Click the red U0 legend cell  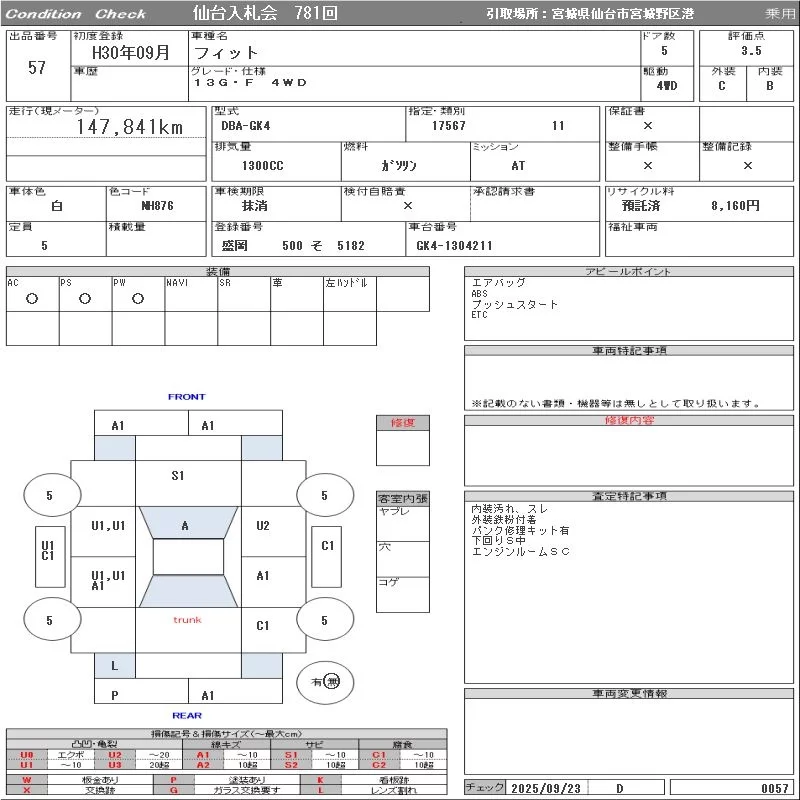click(x=27, y=755)
